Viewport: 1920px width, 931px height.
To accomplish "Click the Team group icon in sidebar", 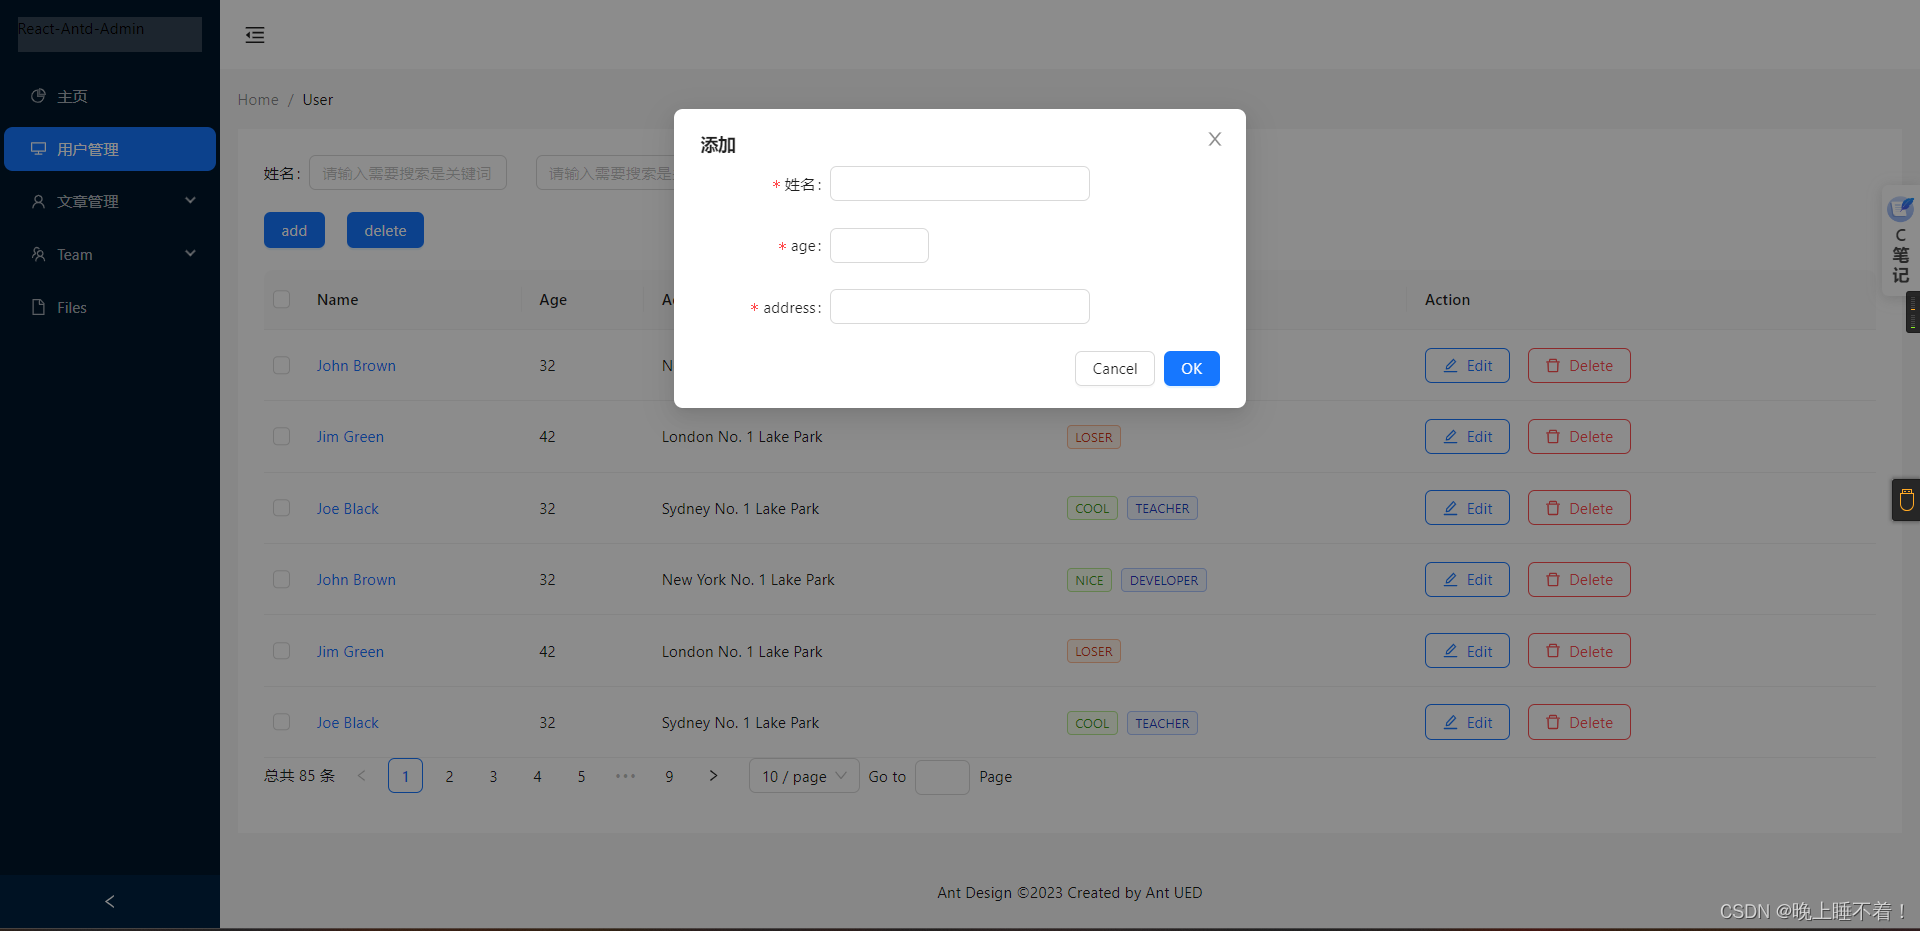I will pyautogui.click(x=38, y=254).
